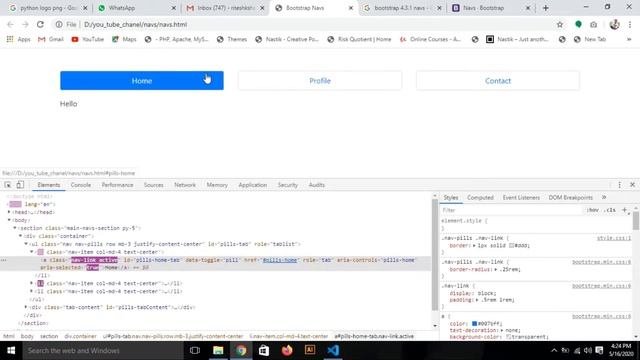Open Visual Studio Code from the taskbar
640x360 pixels.
pos(333,351)
